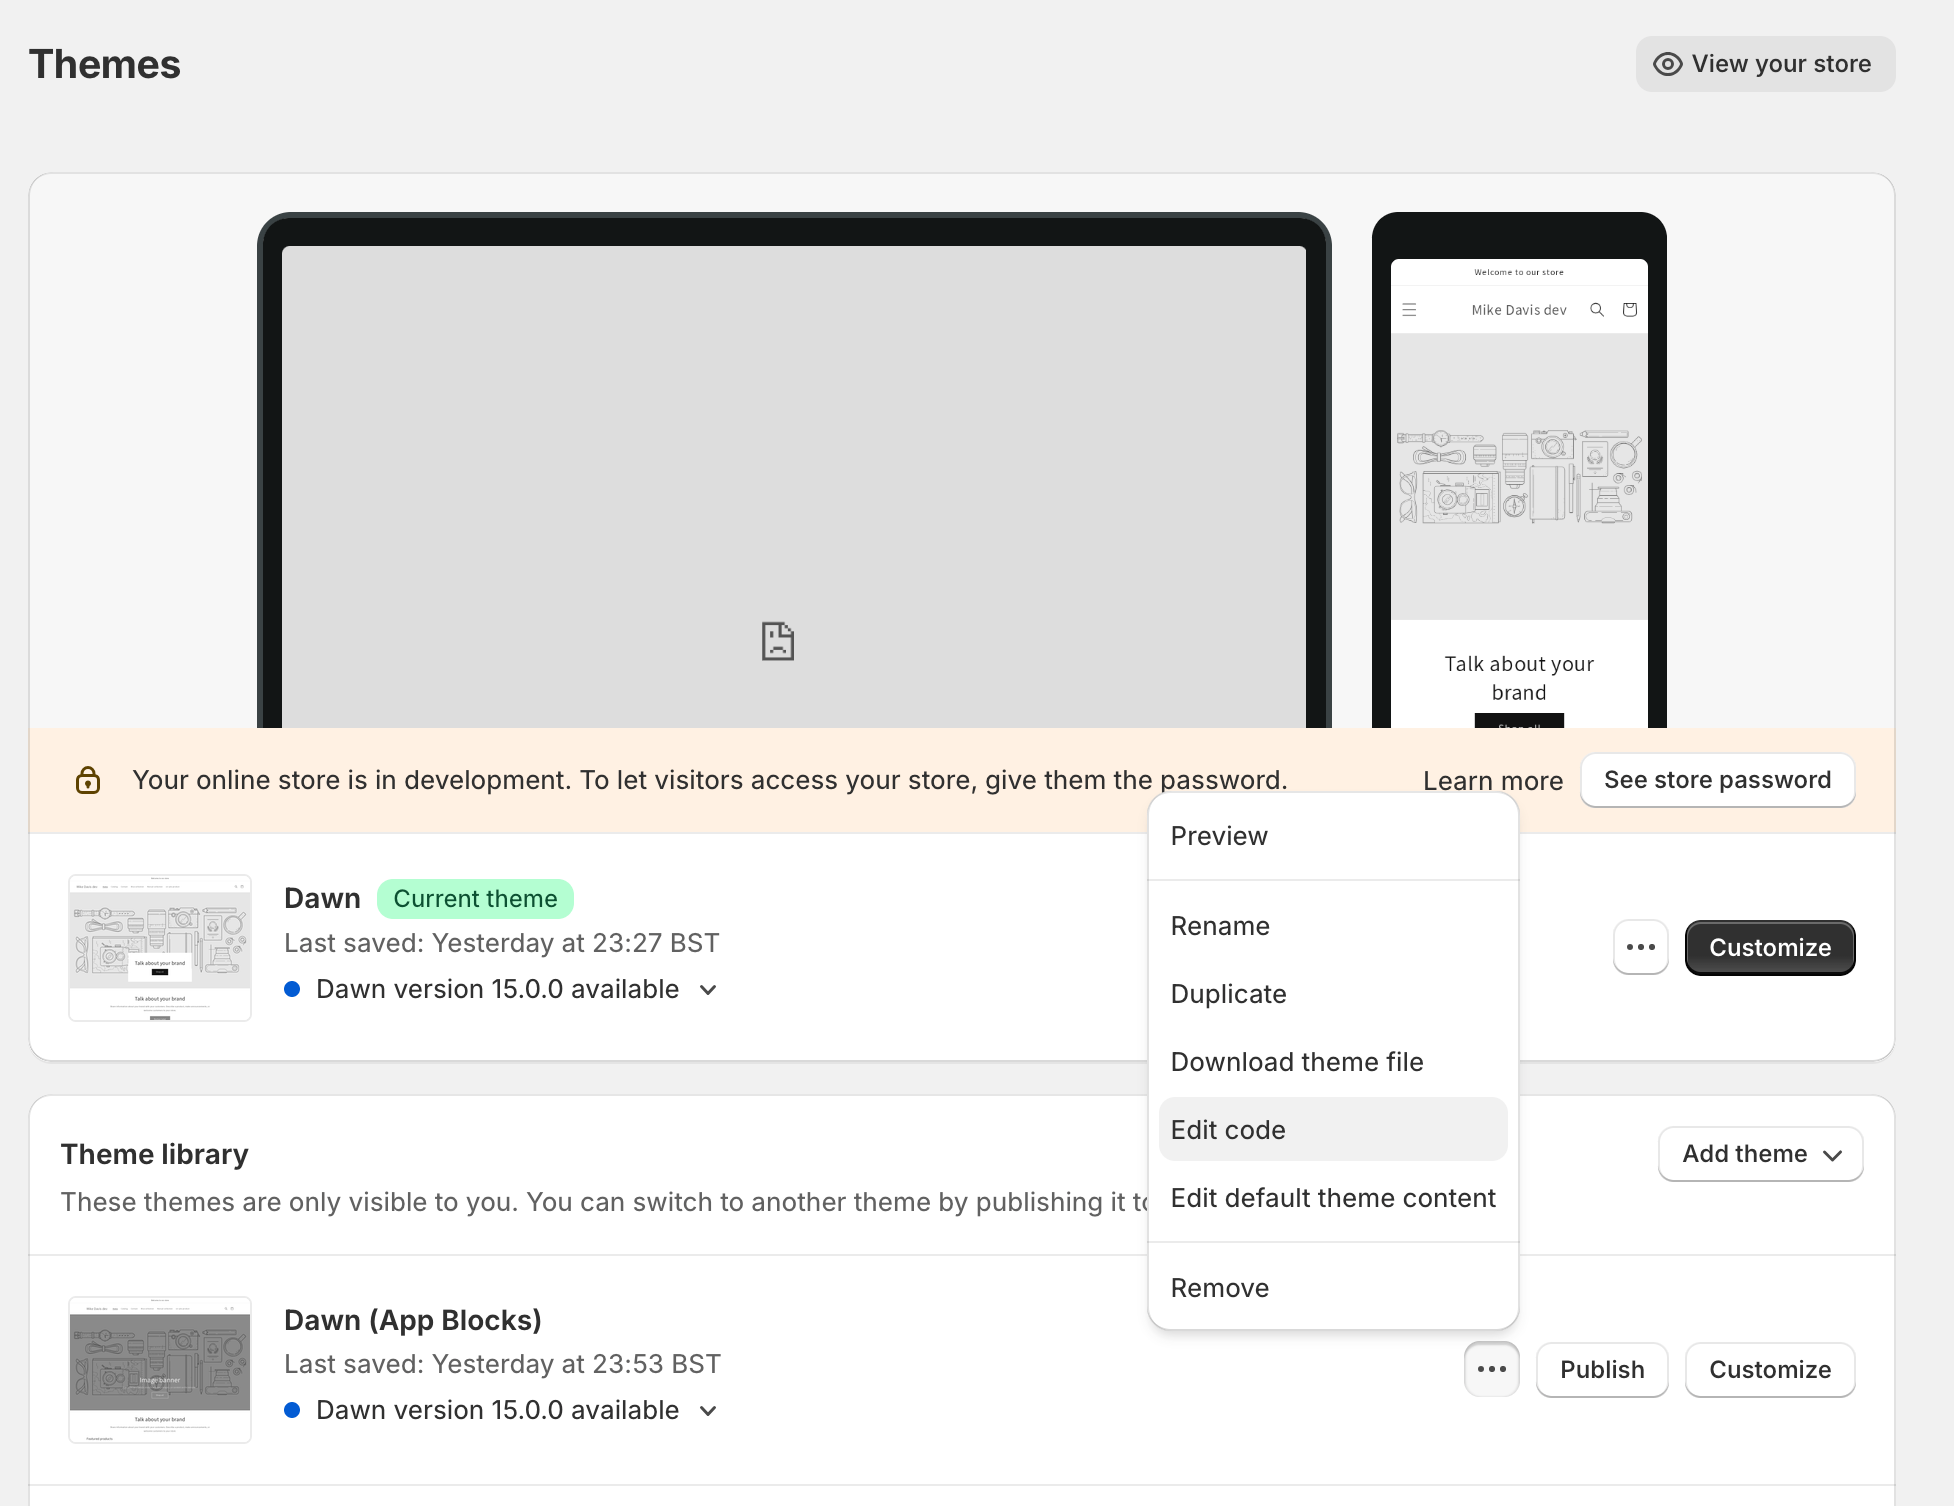This screenshot has width=1954, height=1506.
Task: Click the eye icon on View your store
Action: coord(1667,64)
